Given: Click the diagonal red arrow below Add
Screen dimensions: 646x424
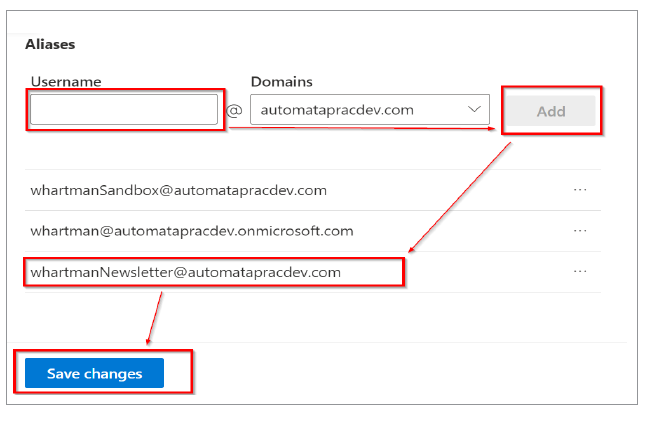Looking at the screenshot, I should point(460,197).
